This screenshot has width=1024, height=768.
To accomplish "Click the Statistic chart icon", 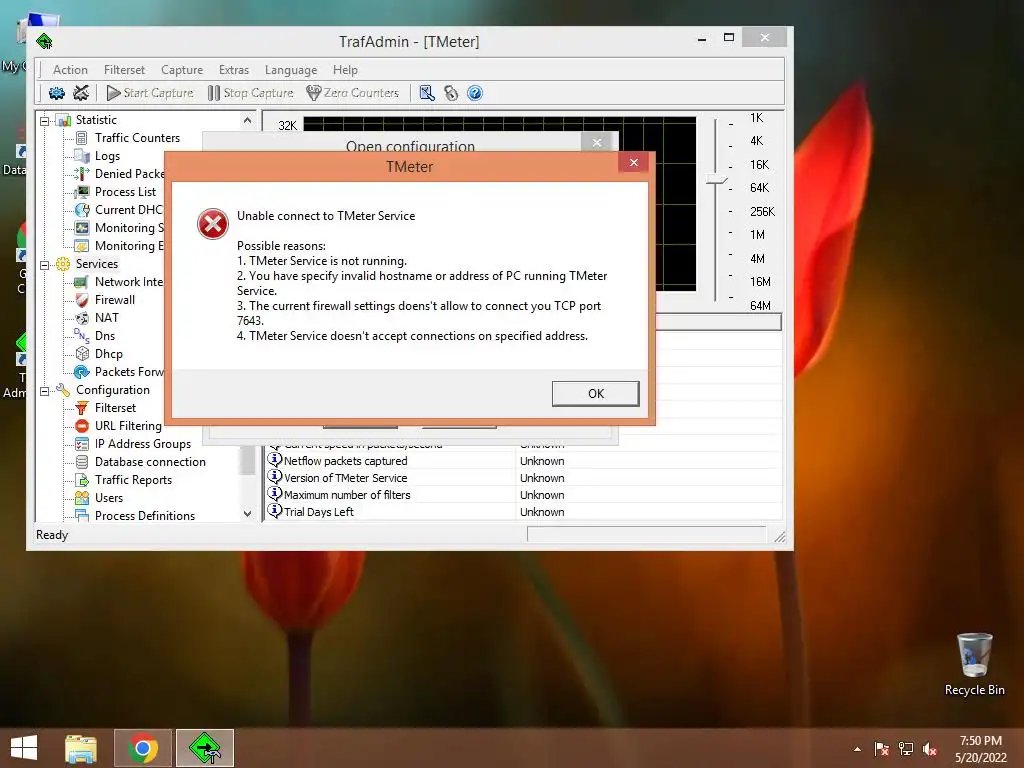I will (x=63, y=120).
